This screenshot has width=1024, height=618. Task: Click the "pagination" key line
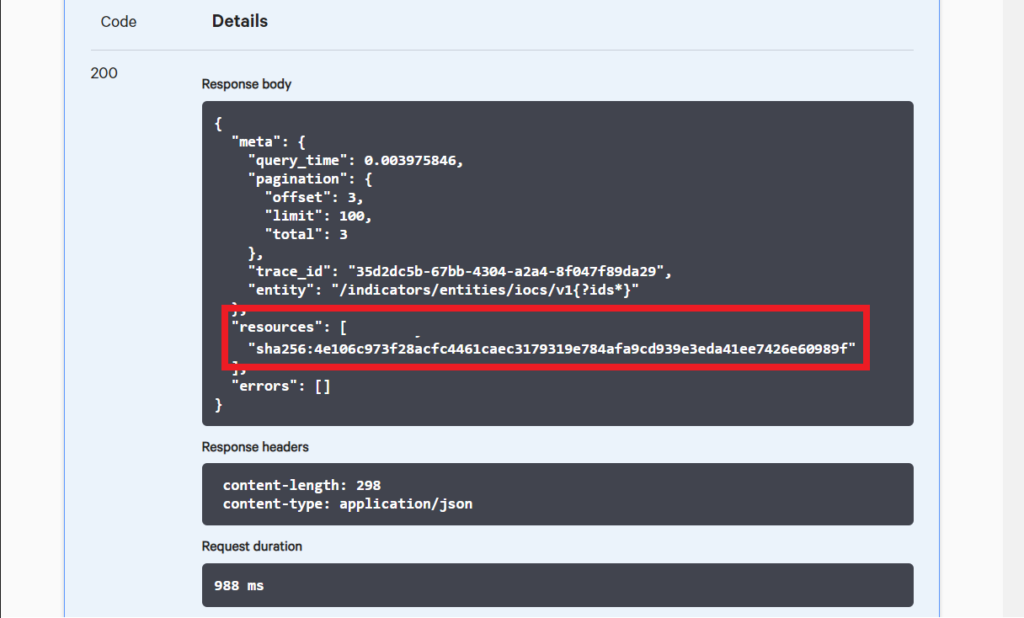(x=310, y=179)
